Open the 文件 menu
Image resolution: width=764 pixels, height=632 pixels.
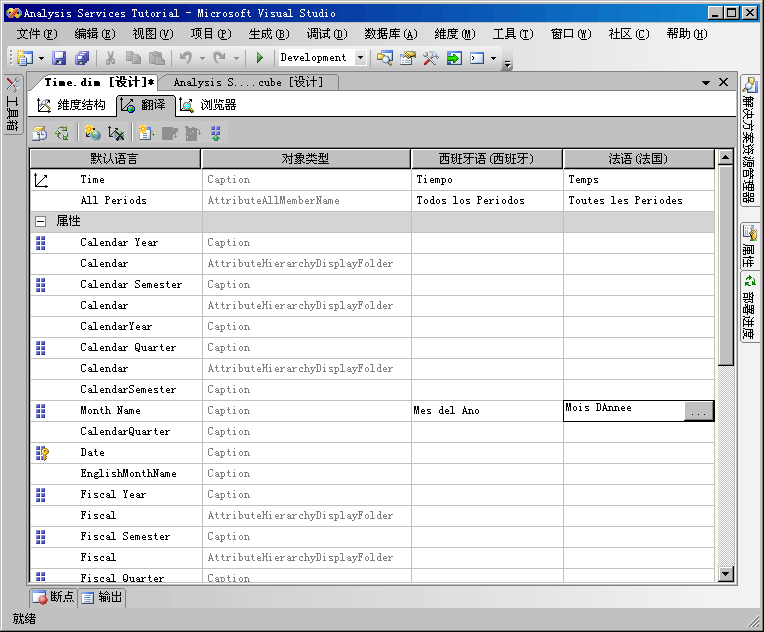pyautogui.click(x=35, y=34)
